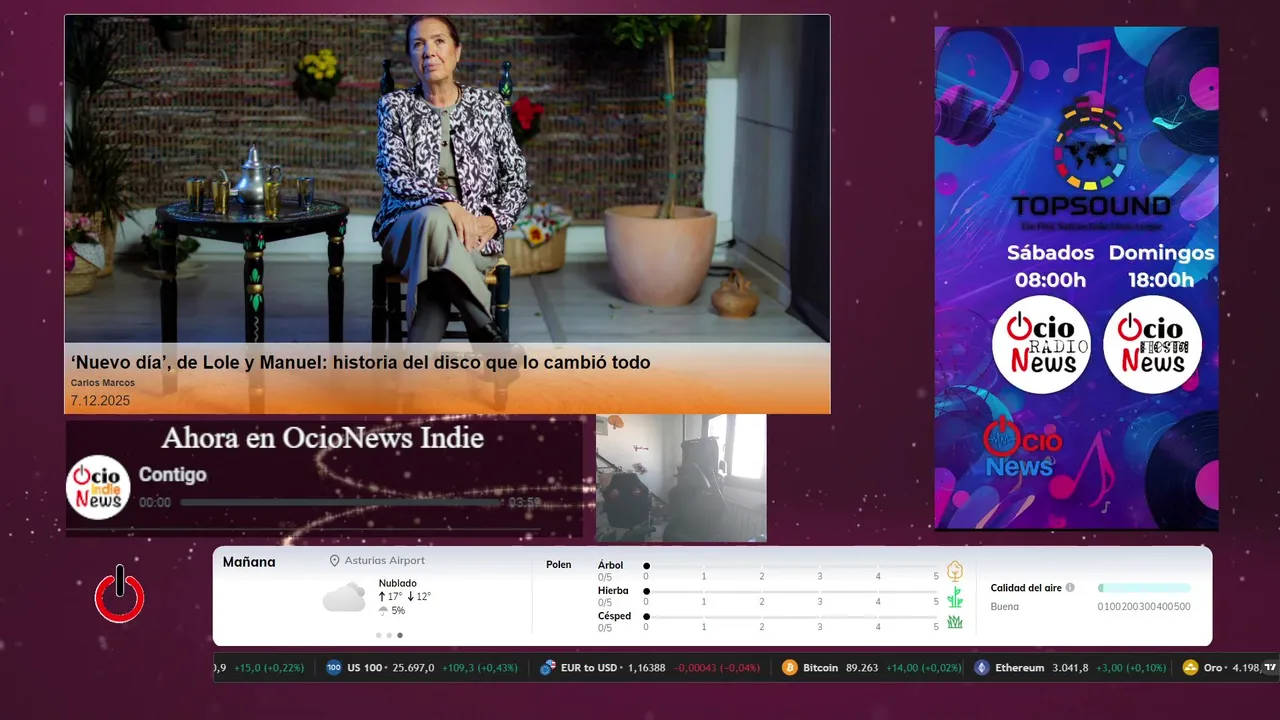Viewport: 1280px width, 720px height.
Task: Seek in the Contigo track progress bar
Action: tap(340, 503)
